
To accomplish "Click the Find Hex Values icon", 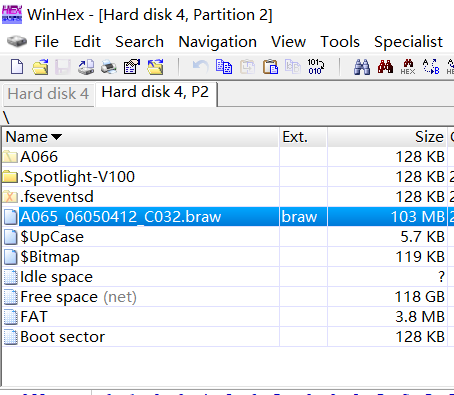I will tap(408, 67).
